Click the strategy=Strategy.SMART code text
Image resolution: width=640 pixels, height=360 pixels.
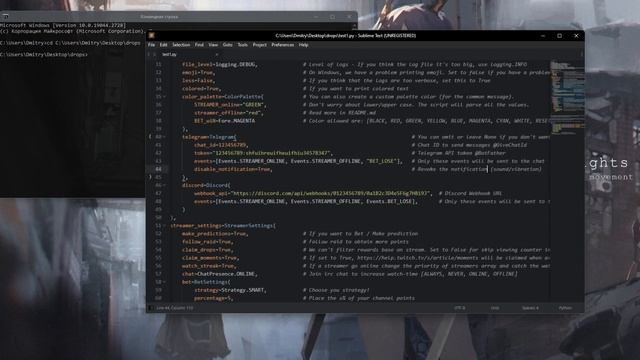click(230, 290)
